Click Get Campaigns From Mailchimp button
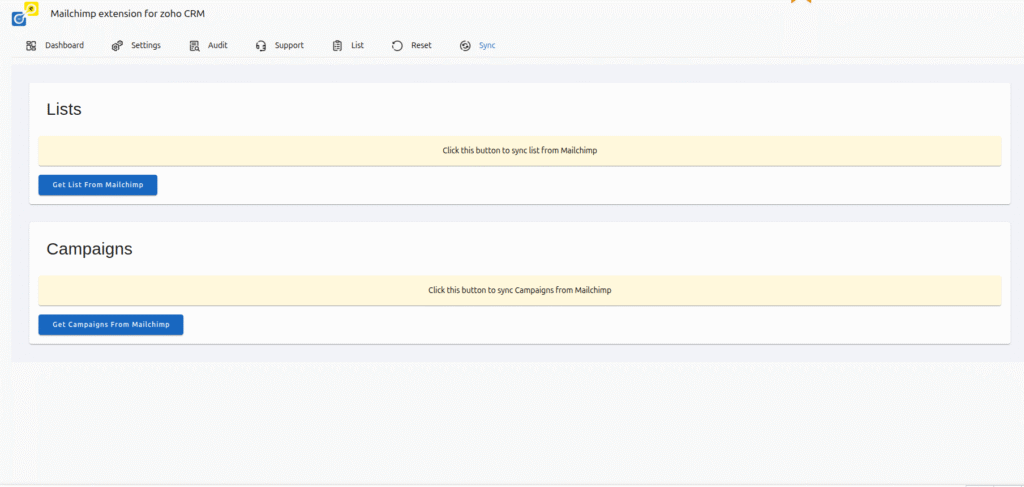The height and width of the screenshot is (487, 1024). tap(111, 324)
